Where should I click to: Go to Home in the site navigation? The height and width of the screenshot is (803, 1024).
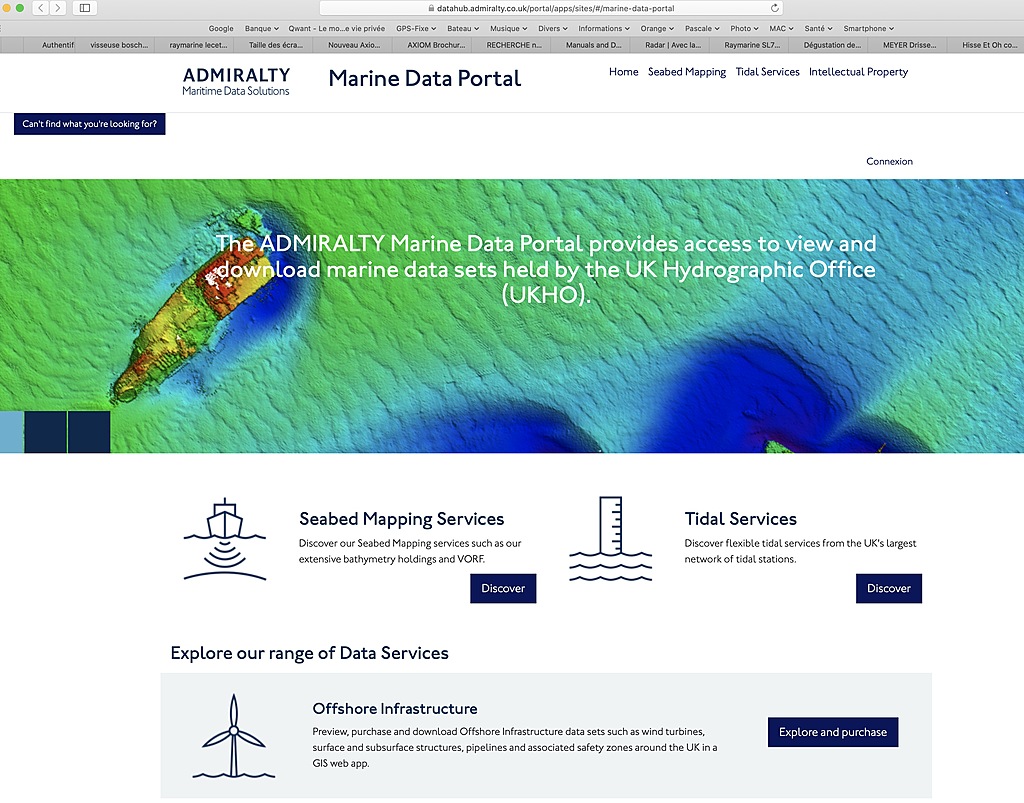[x=624, y=72]
